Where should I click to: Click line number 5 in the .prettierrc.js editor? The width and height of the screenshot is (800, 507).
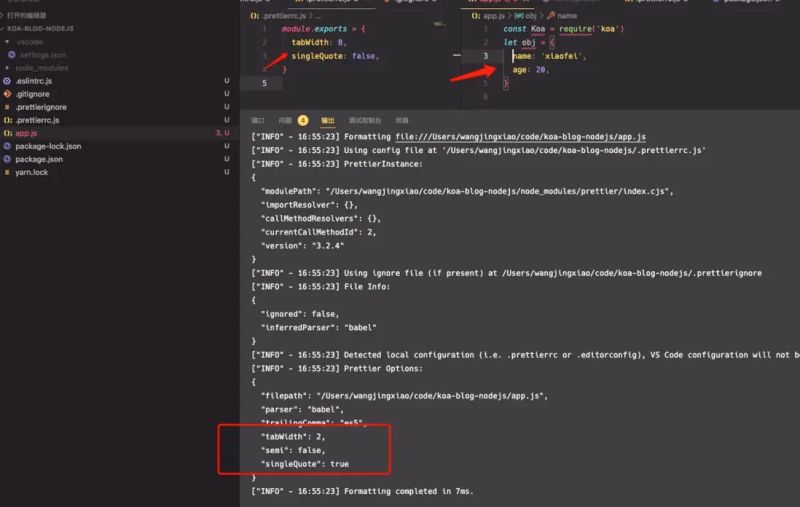point(264,83)
